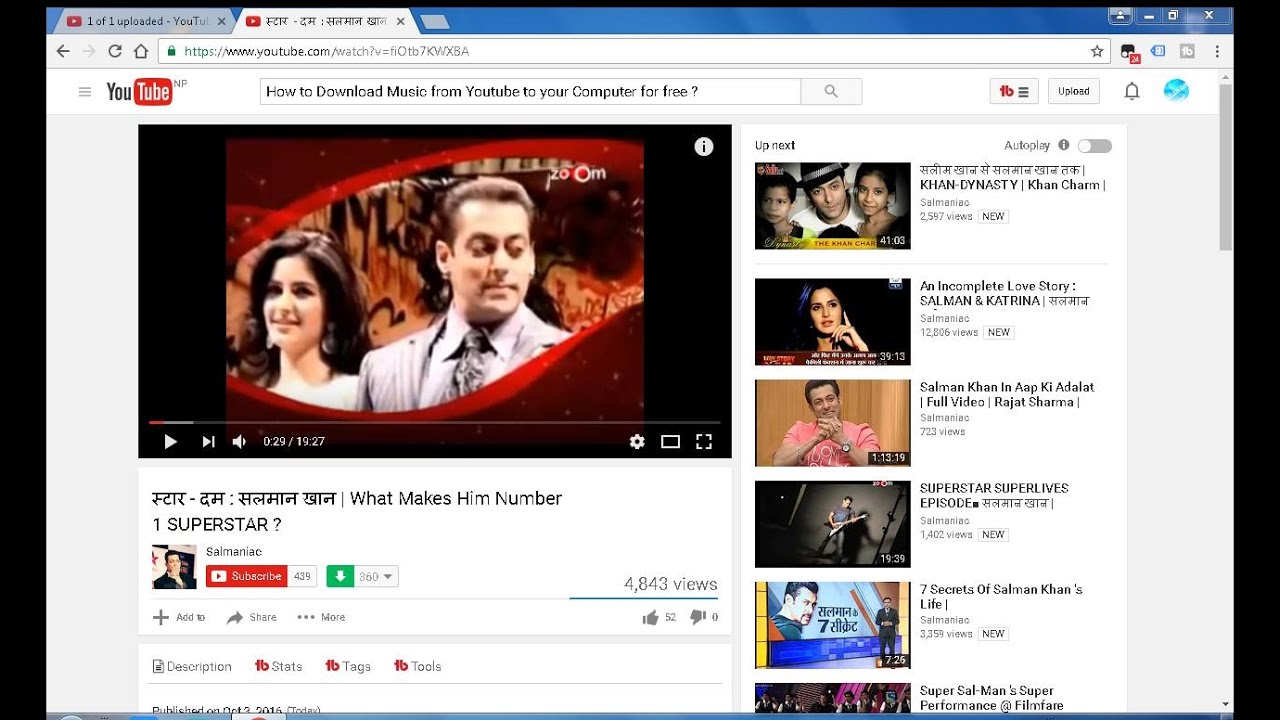The height and width of the screenshot is (720, 1280).
Task: Mute the video volume
Action: point(240,441)
